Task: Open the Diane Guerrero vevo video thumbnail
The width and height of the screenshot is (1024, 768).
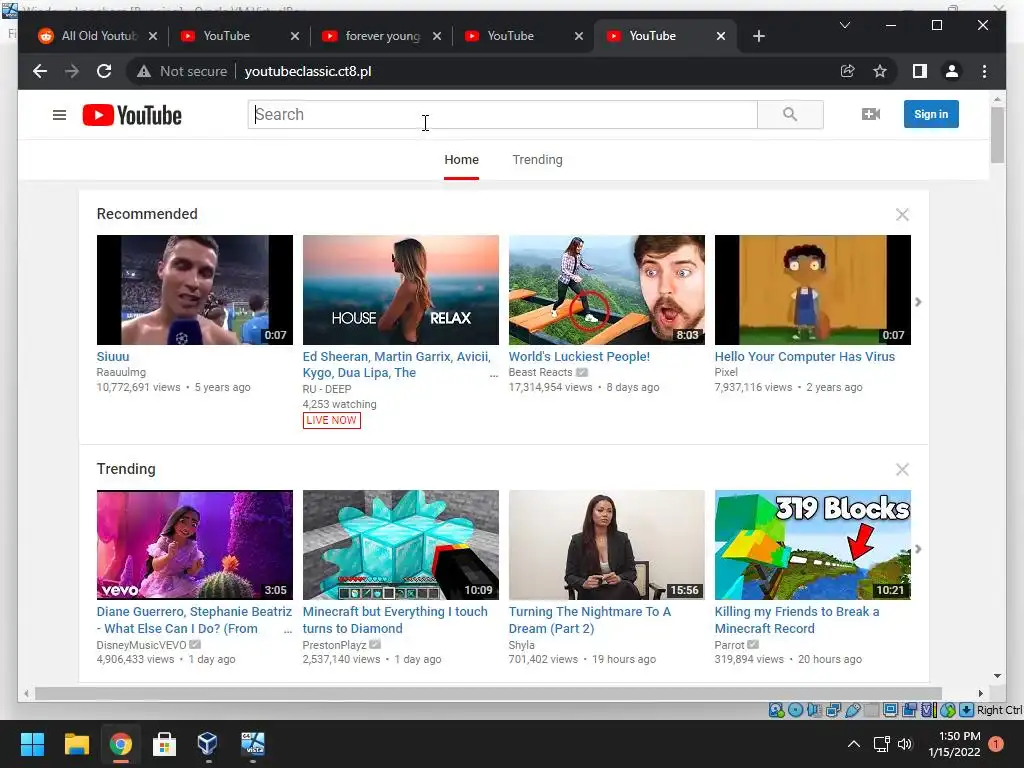Action: point(195,545)
